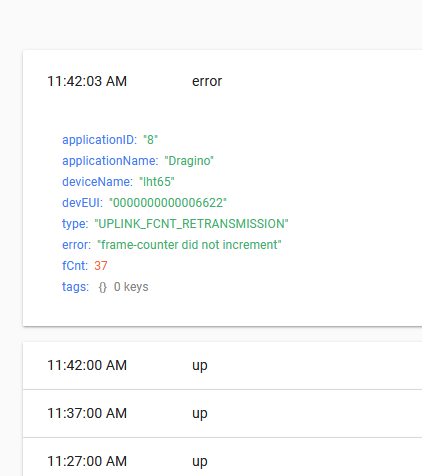Select the devEUI value 0000000000006622
The width and height of the screenshot is (422, 476).
coord(168,203)
